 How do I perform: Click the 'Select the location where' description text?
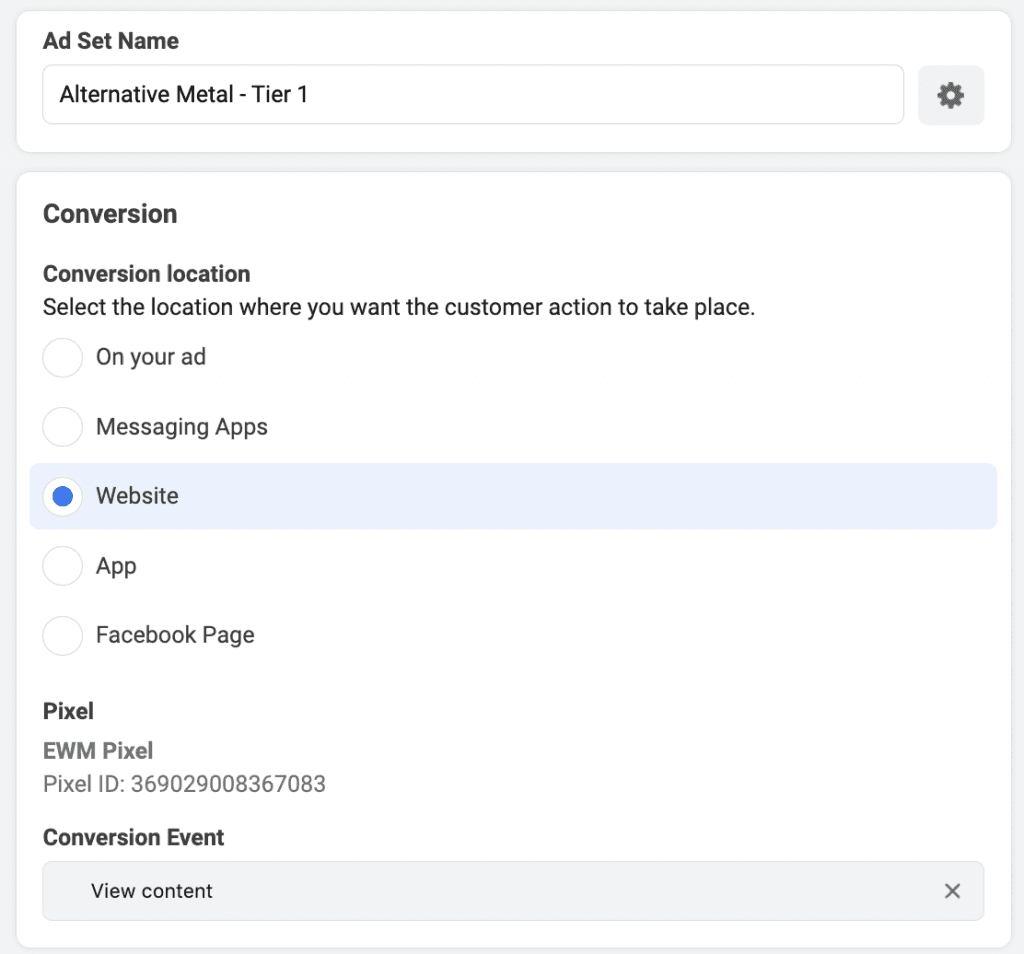[x=398, y=307]
